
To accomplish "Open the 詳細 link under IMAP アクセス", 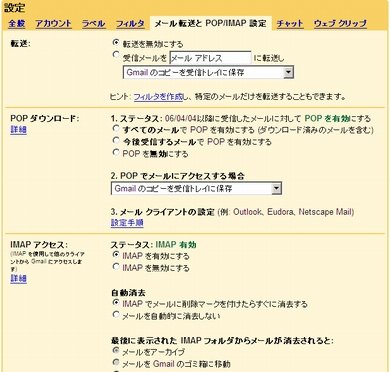I will 18,278.
